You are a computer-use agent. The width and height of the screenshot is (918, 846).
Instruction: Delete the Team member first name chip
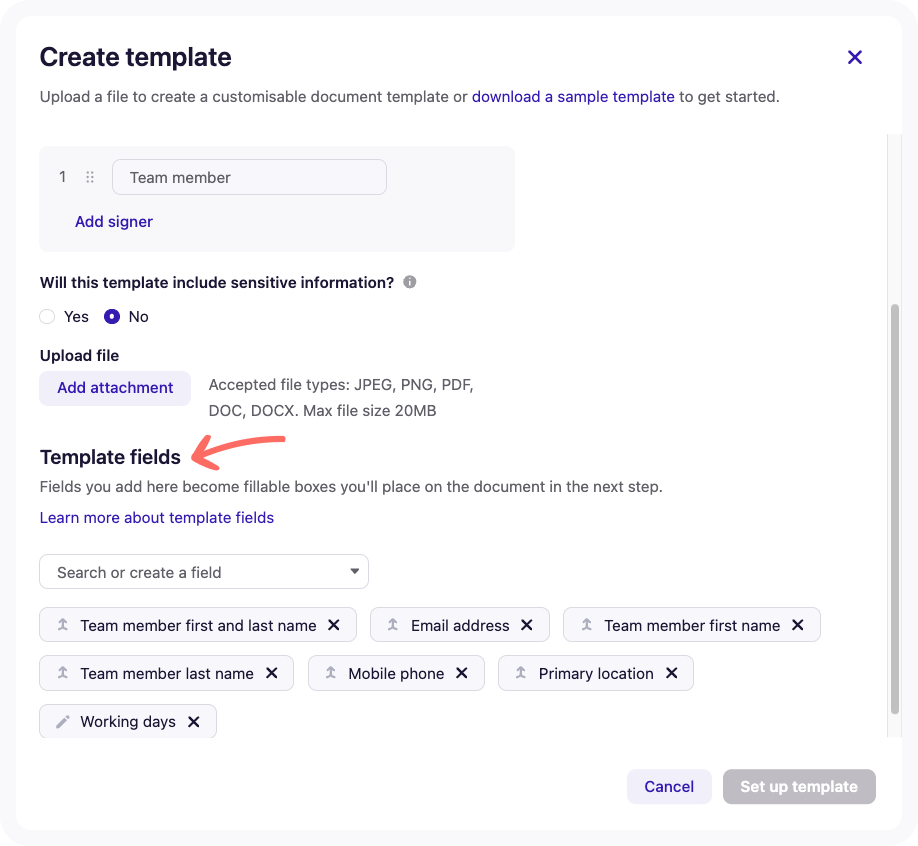(797, 625)
